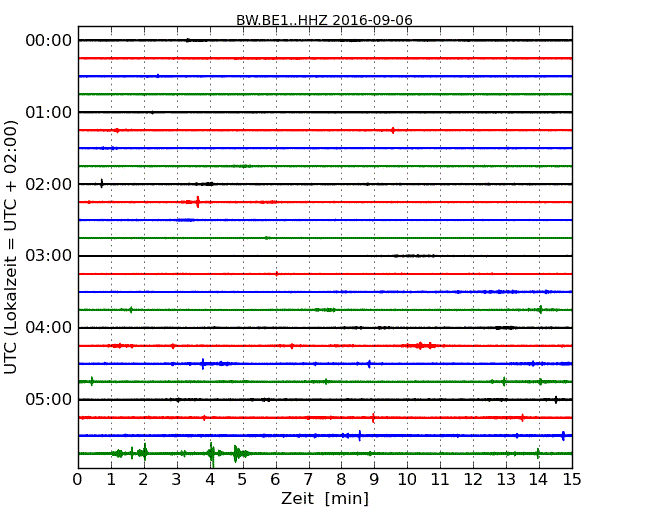This screenshot has height=520, width=650.
Task: Select the "02:00" time tick label
Action: tap(49, 184)
